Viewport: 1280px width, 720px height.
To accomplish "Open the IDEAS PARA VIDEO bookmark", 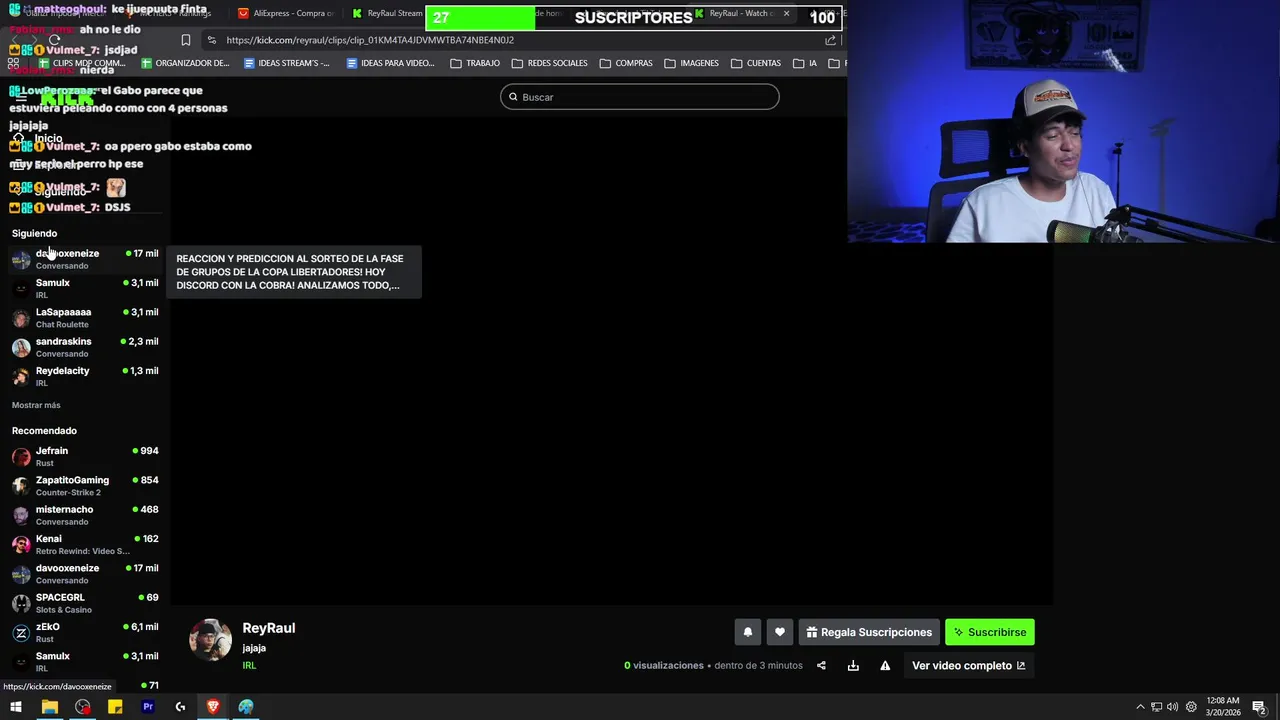I will [390, 63].
